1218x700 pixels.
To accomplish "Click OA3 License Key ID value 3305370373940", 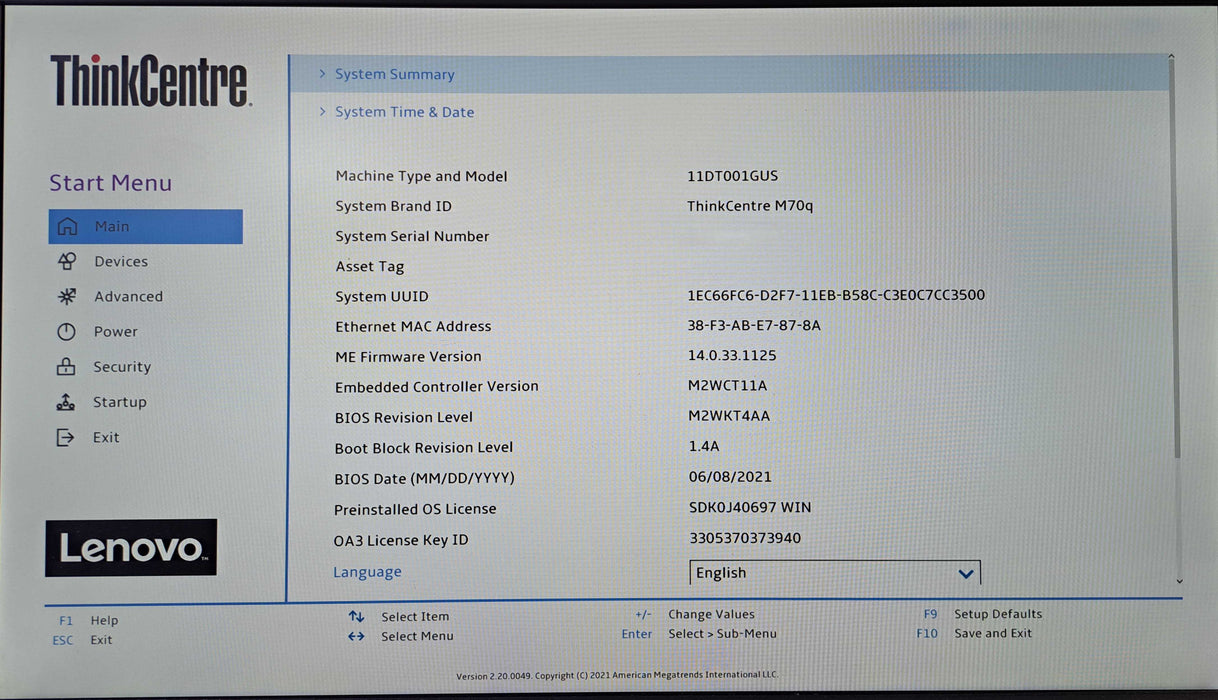I will 745,538.
